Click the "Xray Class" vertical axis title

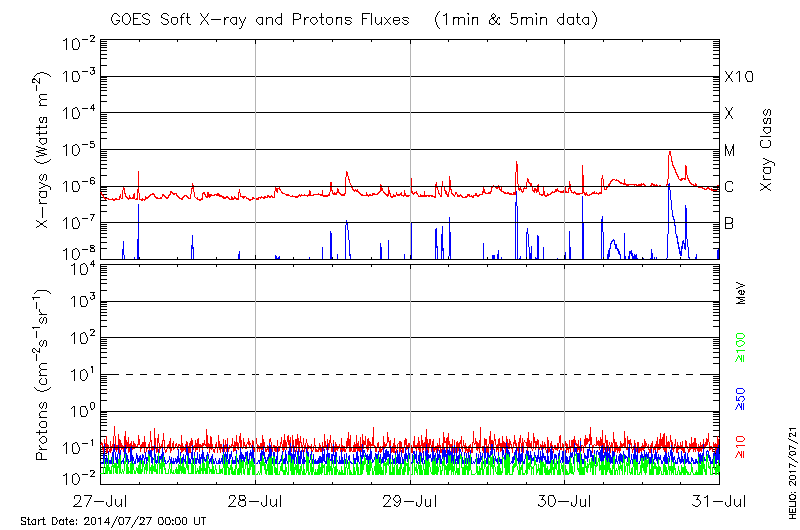tap(767, 143)
